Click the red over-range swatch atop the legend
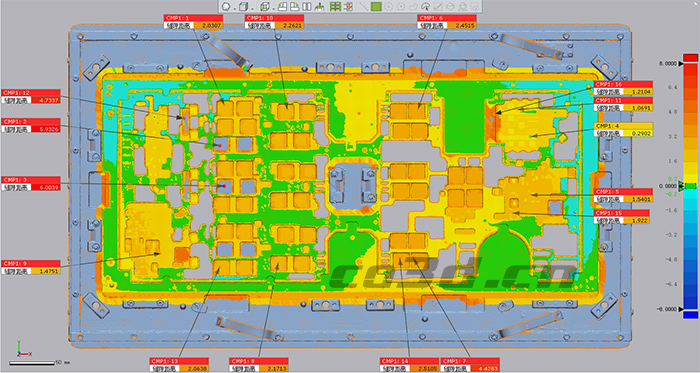This screenshot has height=373, width=700. (690, 58)
